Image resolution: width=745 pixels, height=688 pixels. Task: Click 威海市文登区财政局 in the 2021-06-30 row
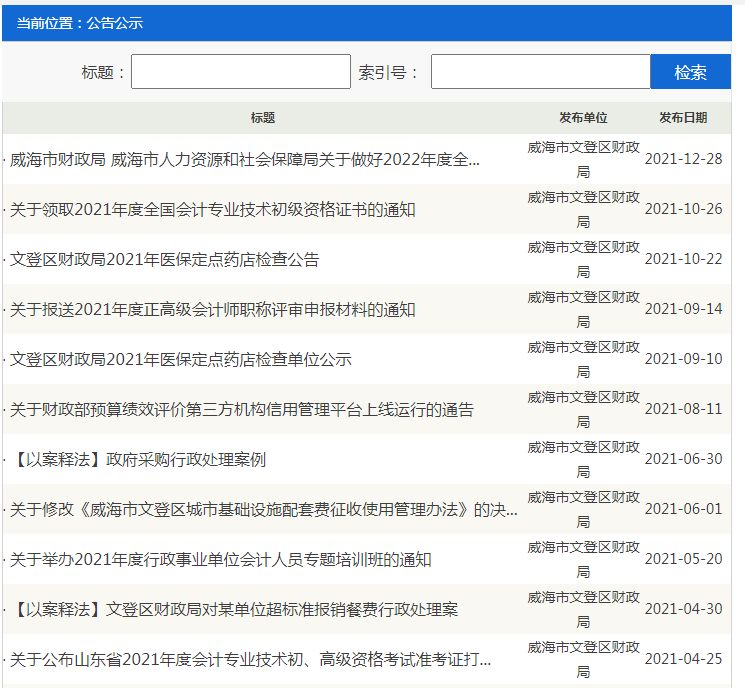(583, 460)
